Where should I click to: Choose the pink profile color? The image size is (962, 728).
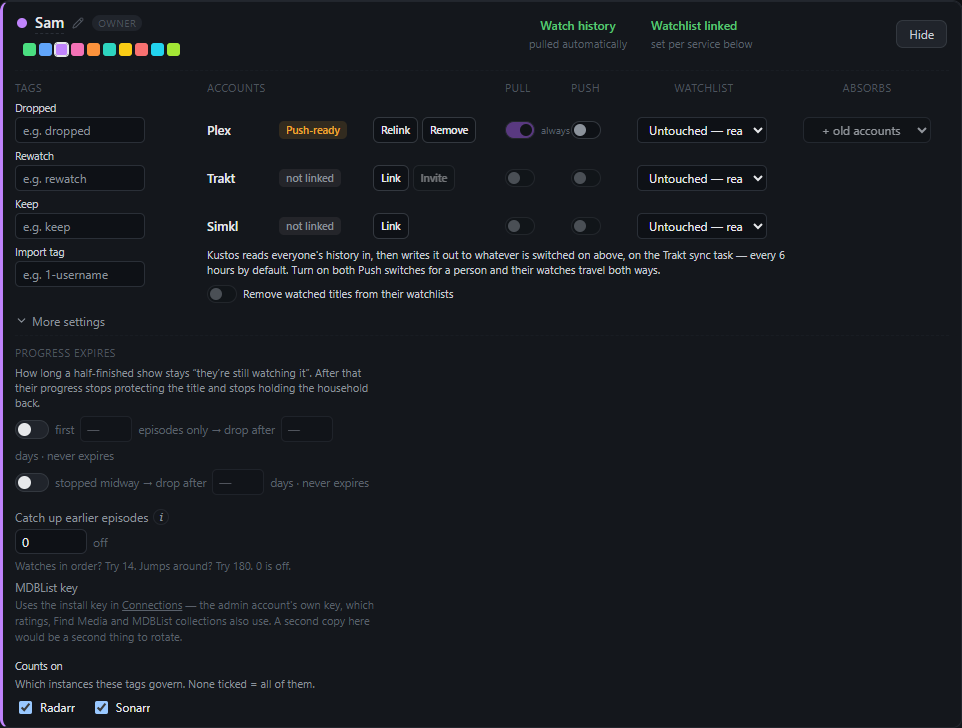tap(77, 50)
